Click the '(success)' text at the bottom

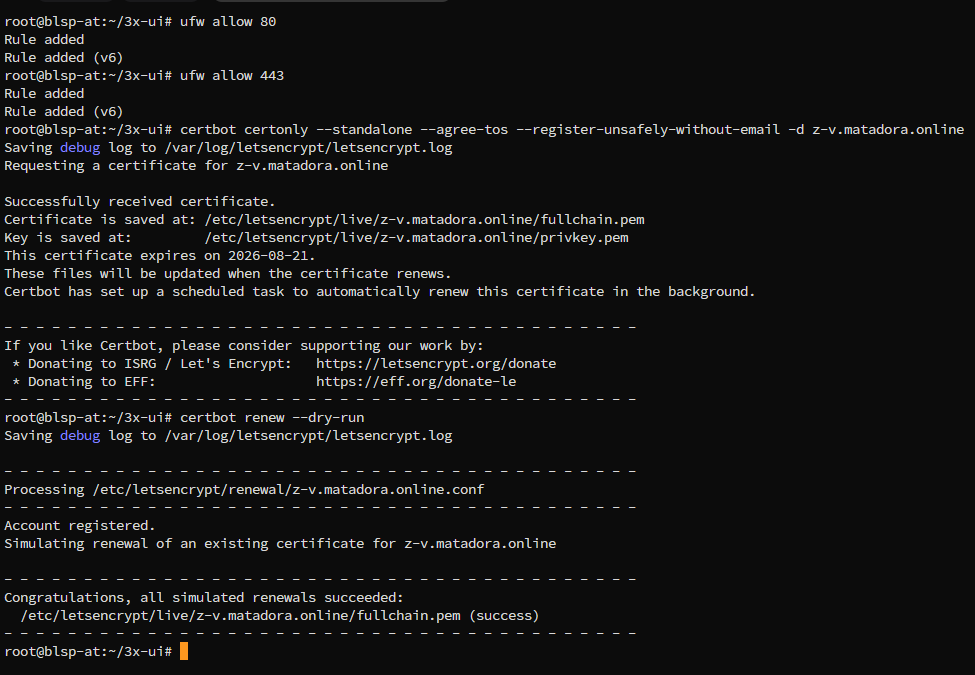(x=504, y=616)
